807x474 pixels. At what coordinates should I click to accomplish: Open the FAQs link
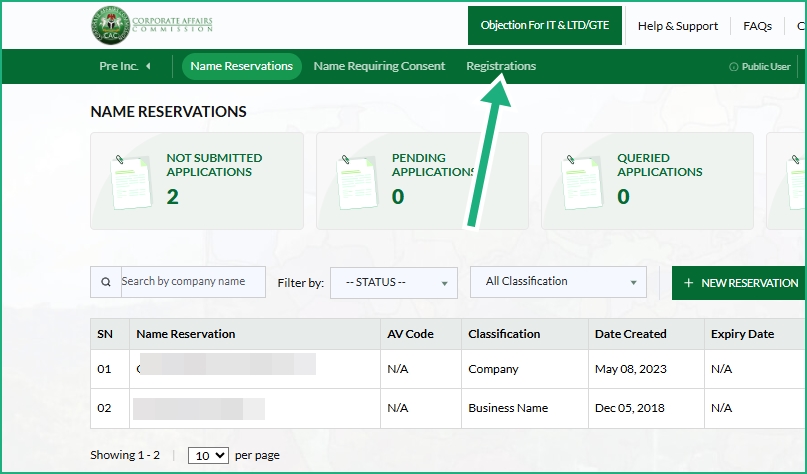(x=757, y=26)
